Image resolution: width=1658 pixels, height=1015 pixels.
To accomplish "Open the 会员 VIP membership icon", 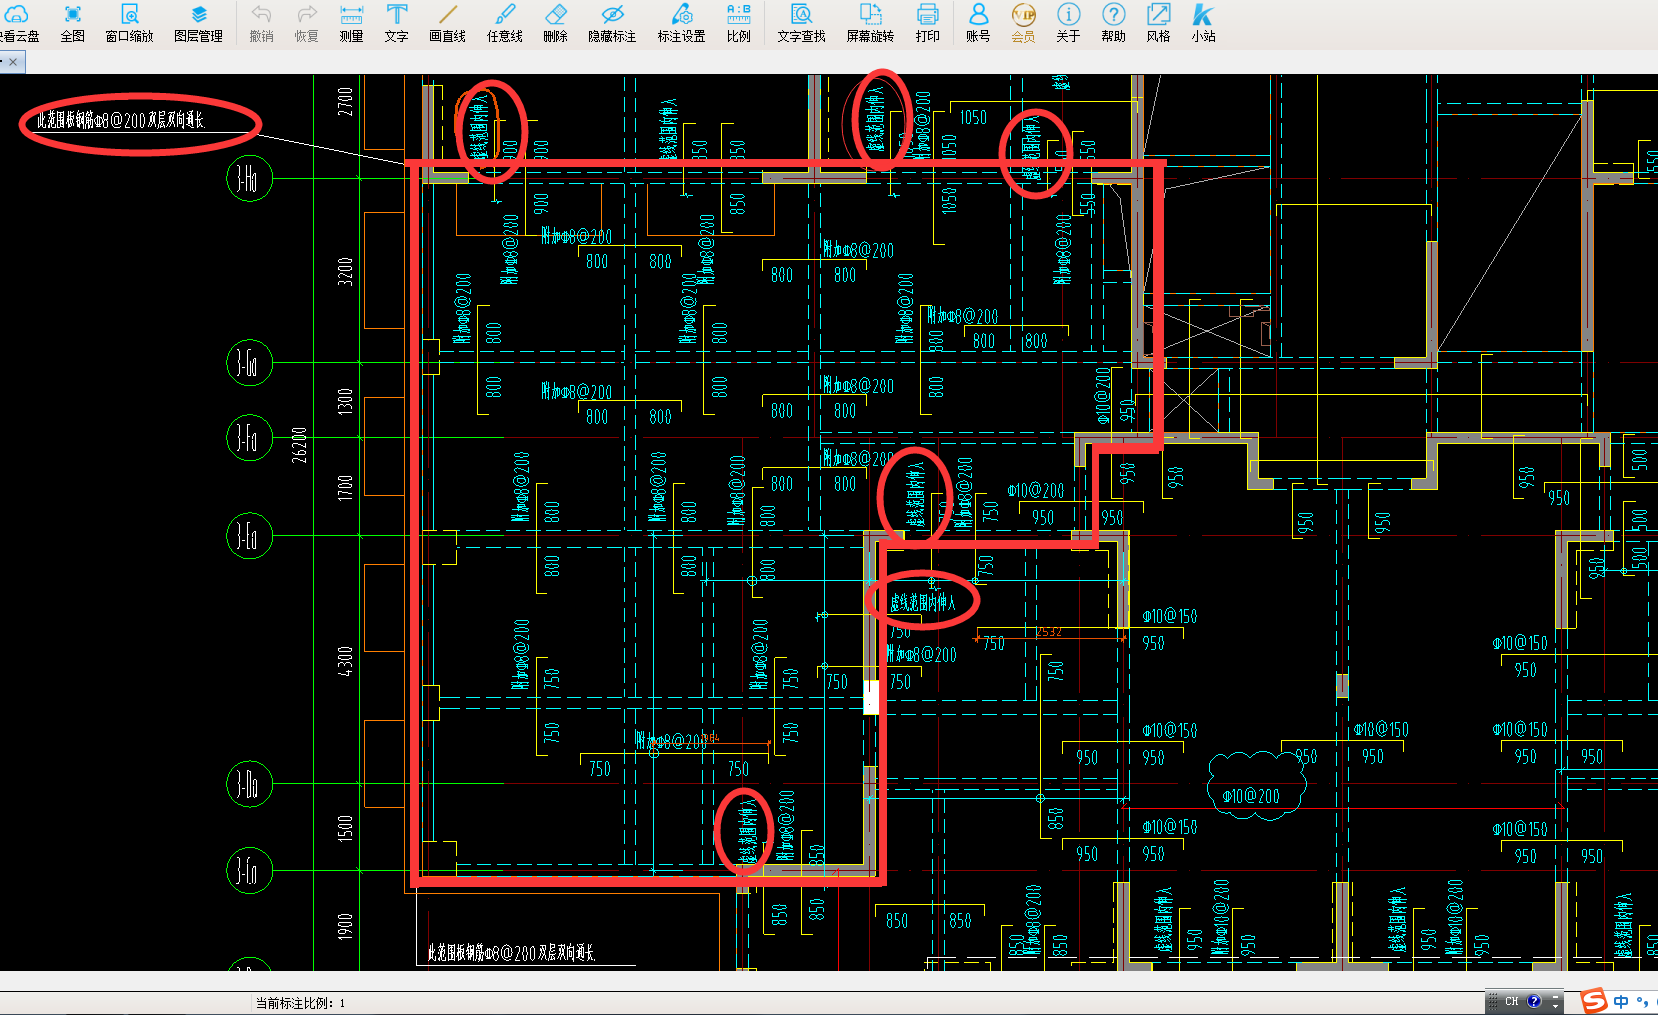I will point(1023,23).
